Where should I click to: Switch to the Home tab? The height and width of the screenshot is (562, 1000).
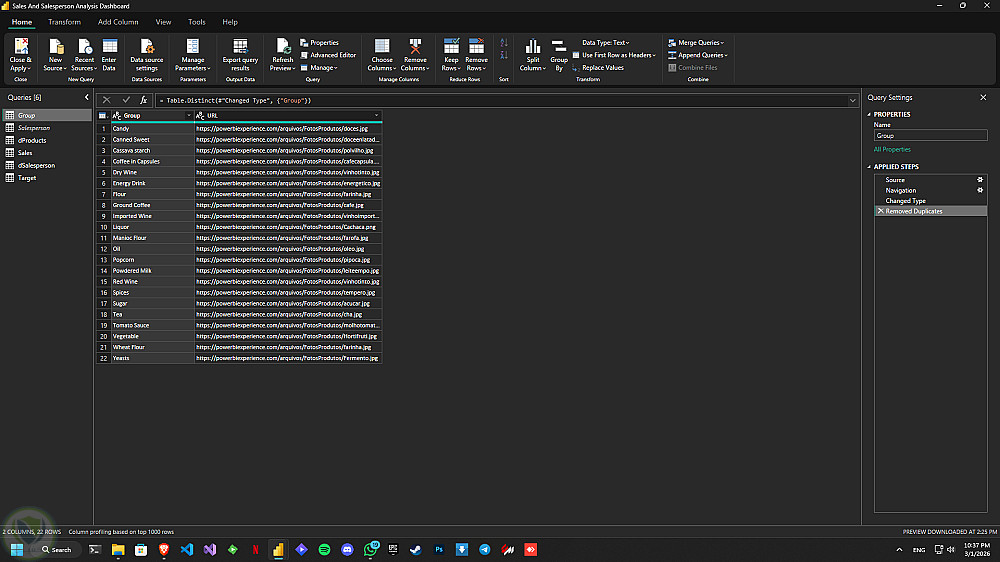(22, 22)
